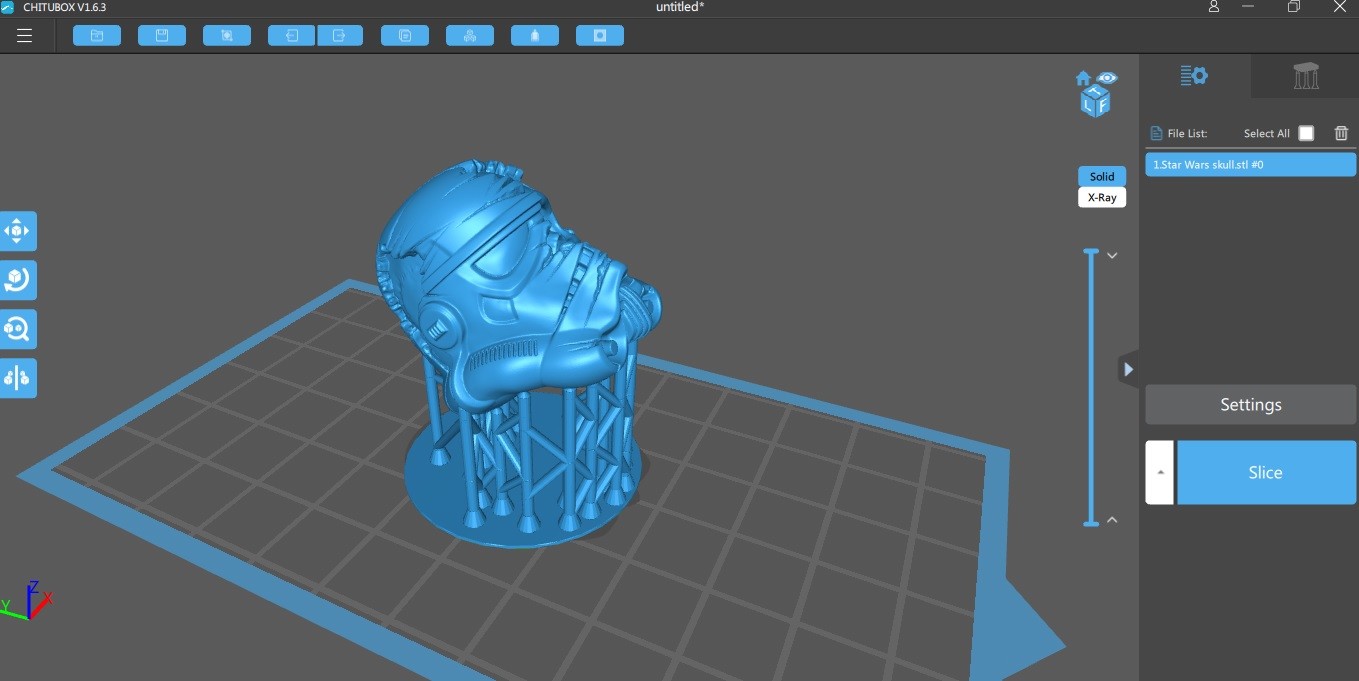Click the Redo right-arrow toolbar icon
Image resolution: width=1359 pixels, height=681 pixels.
point(340,36)
